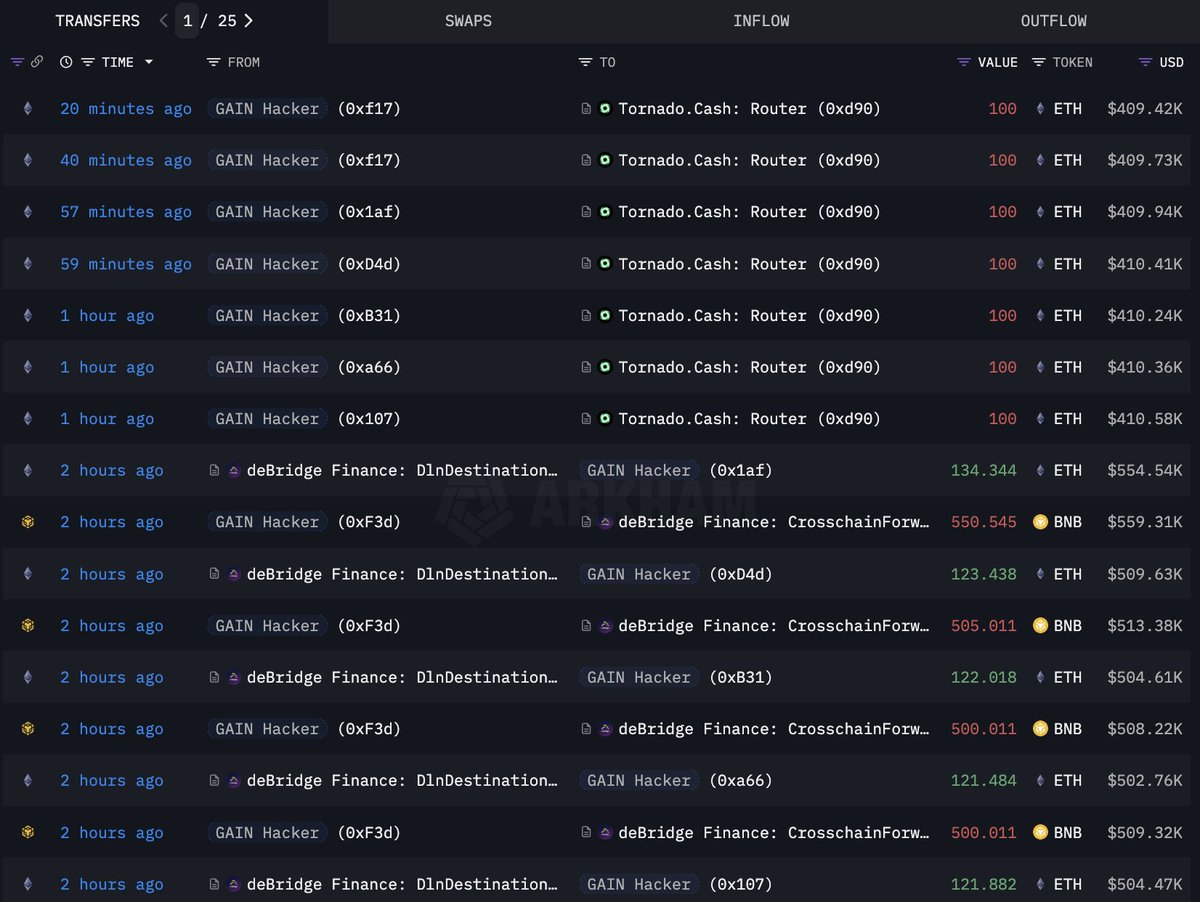
Task: Open the USD column filter
Action: pos(1145,62)
